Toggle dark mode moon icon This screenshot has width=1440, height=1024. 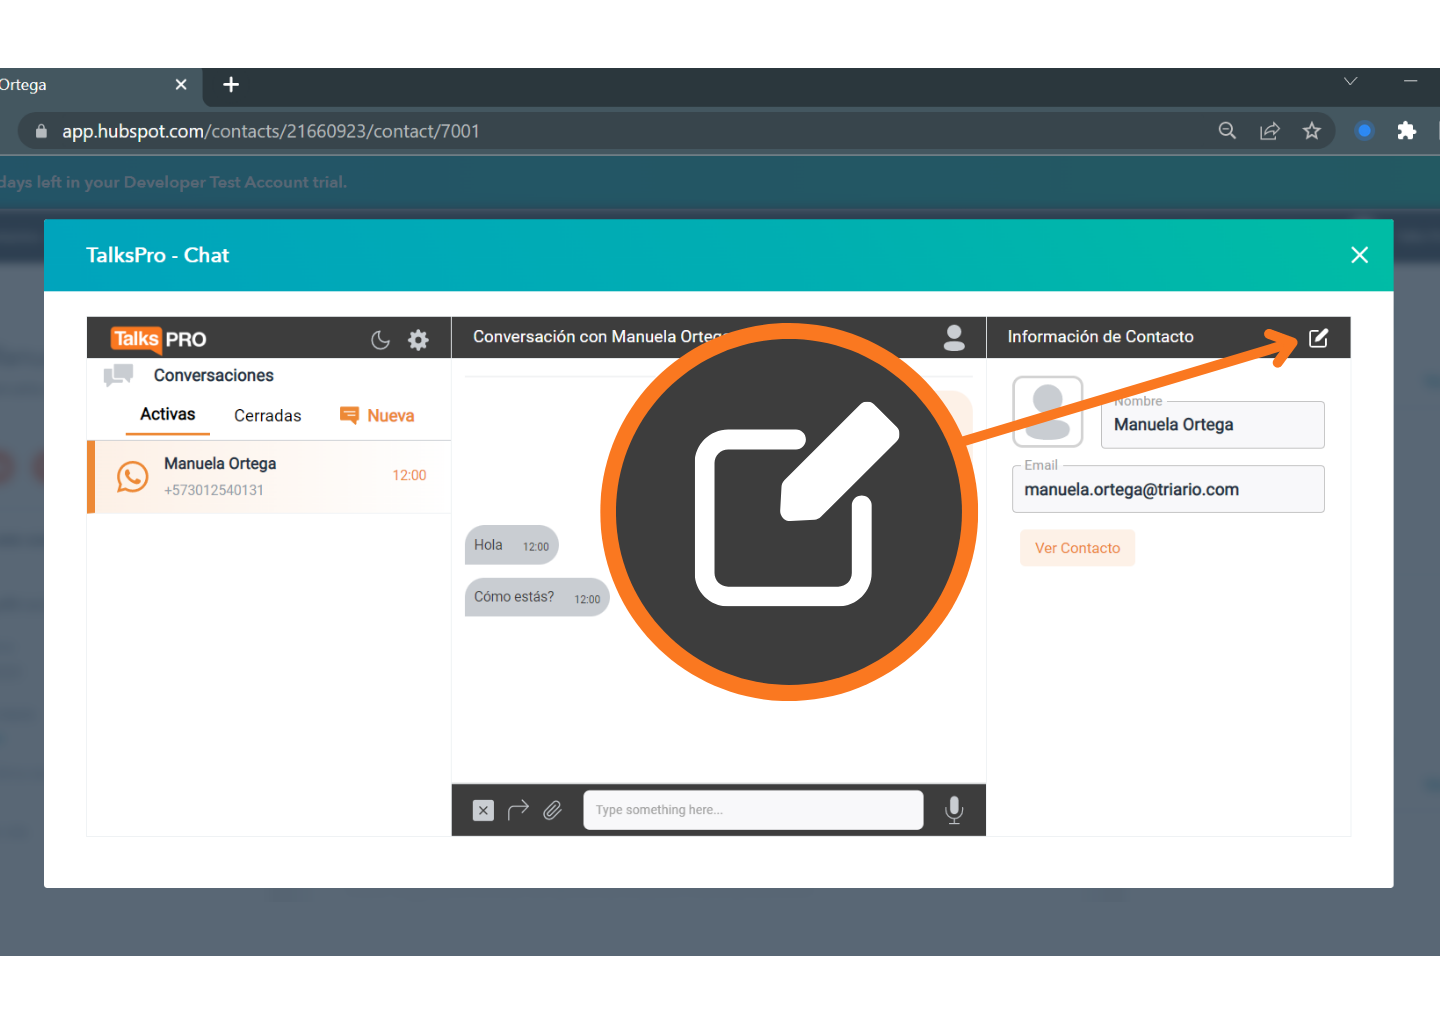[380, 340]
